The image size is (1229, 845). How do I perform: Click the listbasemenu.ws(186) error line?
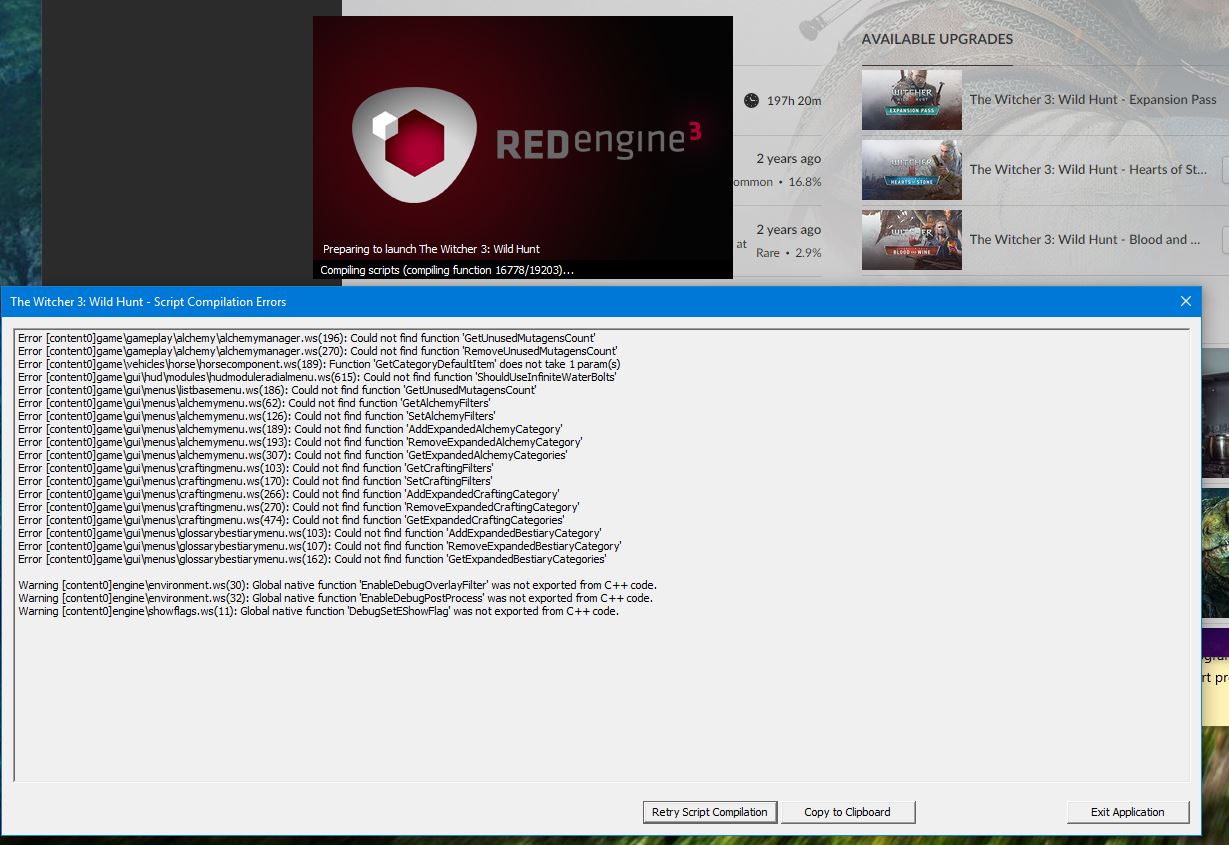coord(277,390)
